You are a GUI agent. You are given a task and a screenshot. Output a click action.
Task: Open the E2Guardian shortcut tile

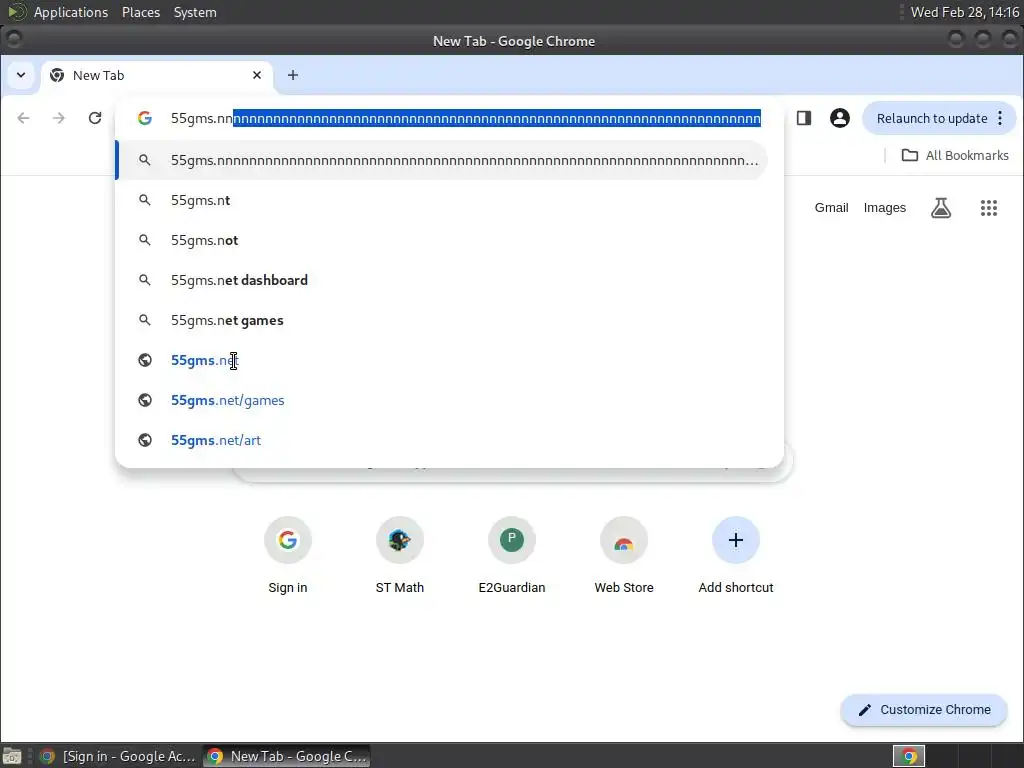[x=512, y=555]
